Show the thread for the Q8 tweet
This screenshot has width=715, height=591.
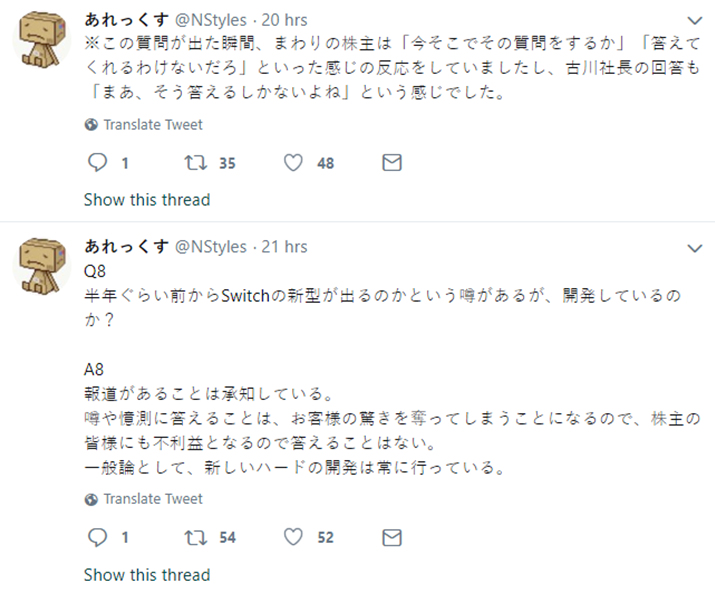pos(147,574)
